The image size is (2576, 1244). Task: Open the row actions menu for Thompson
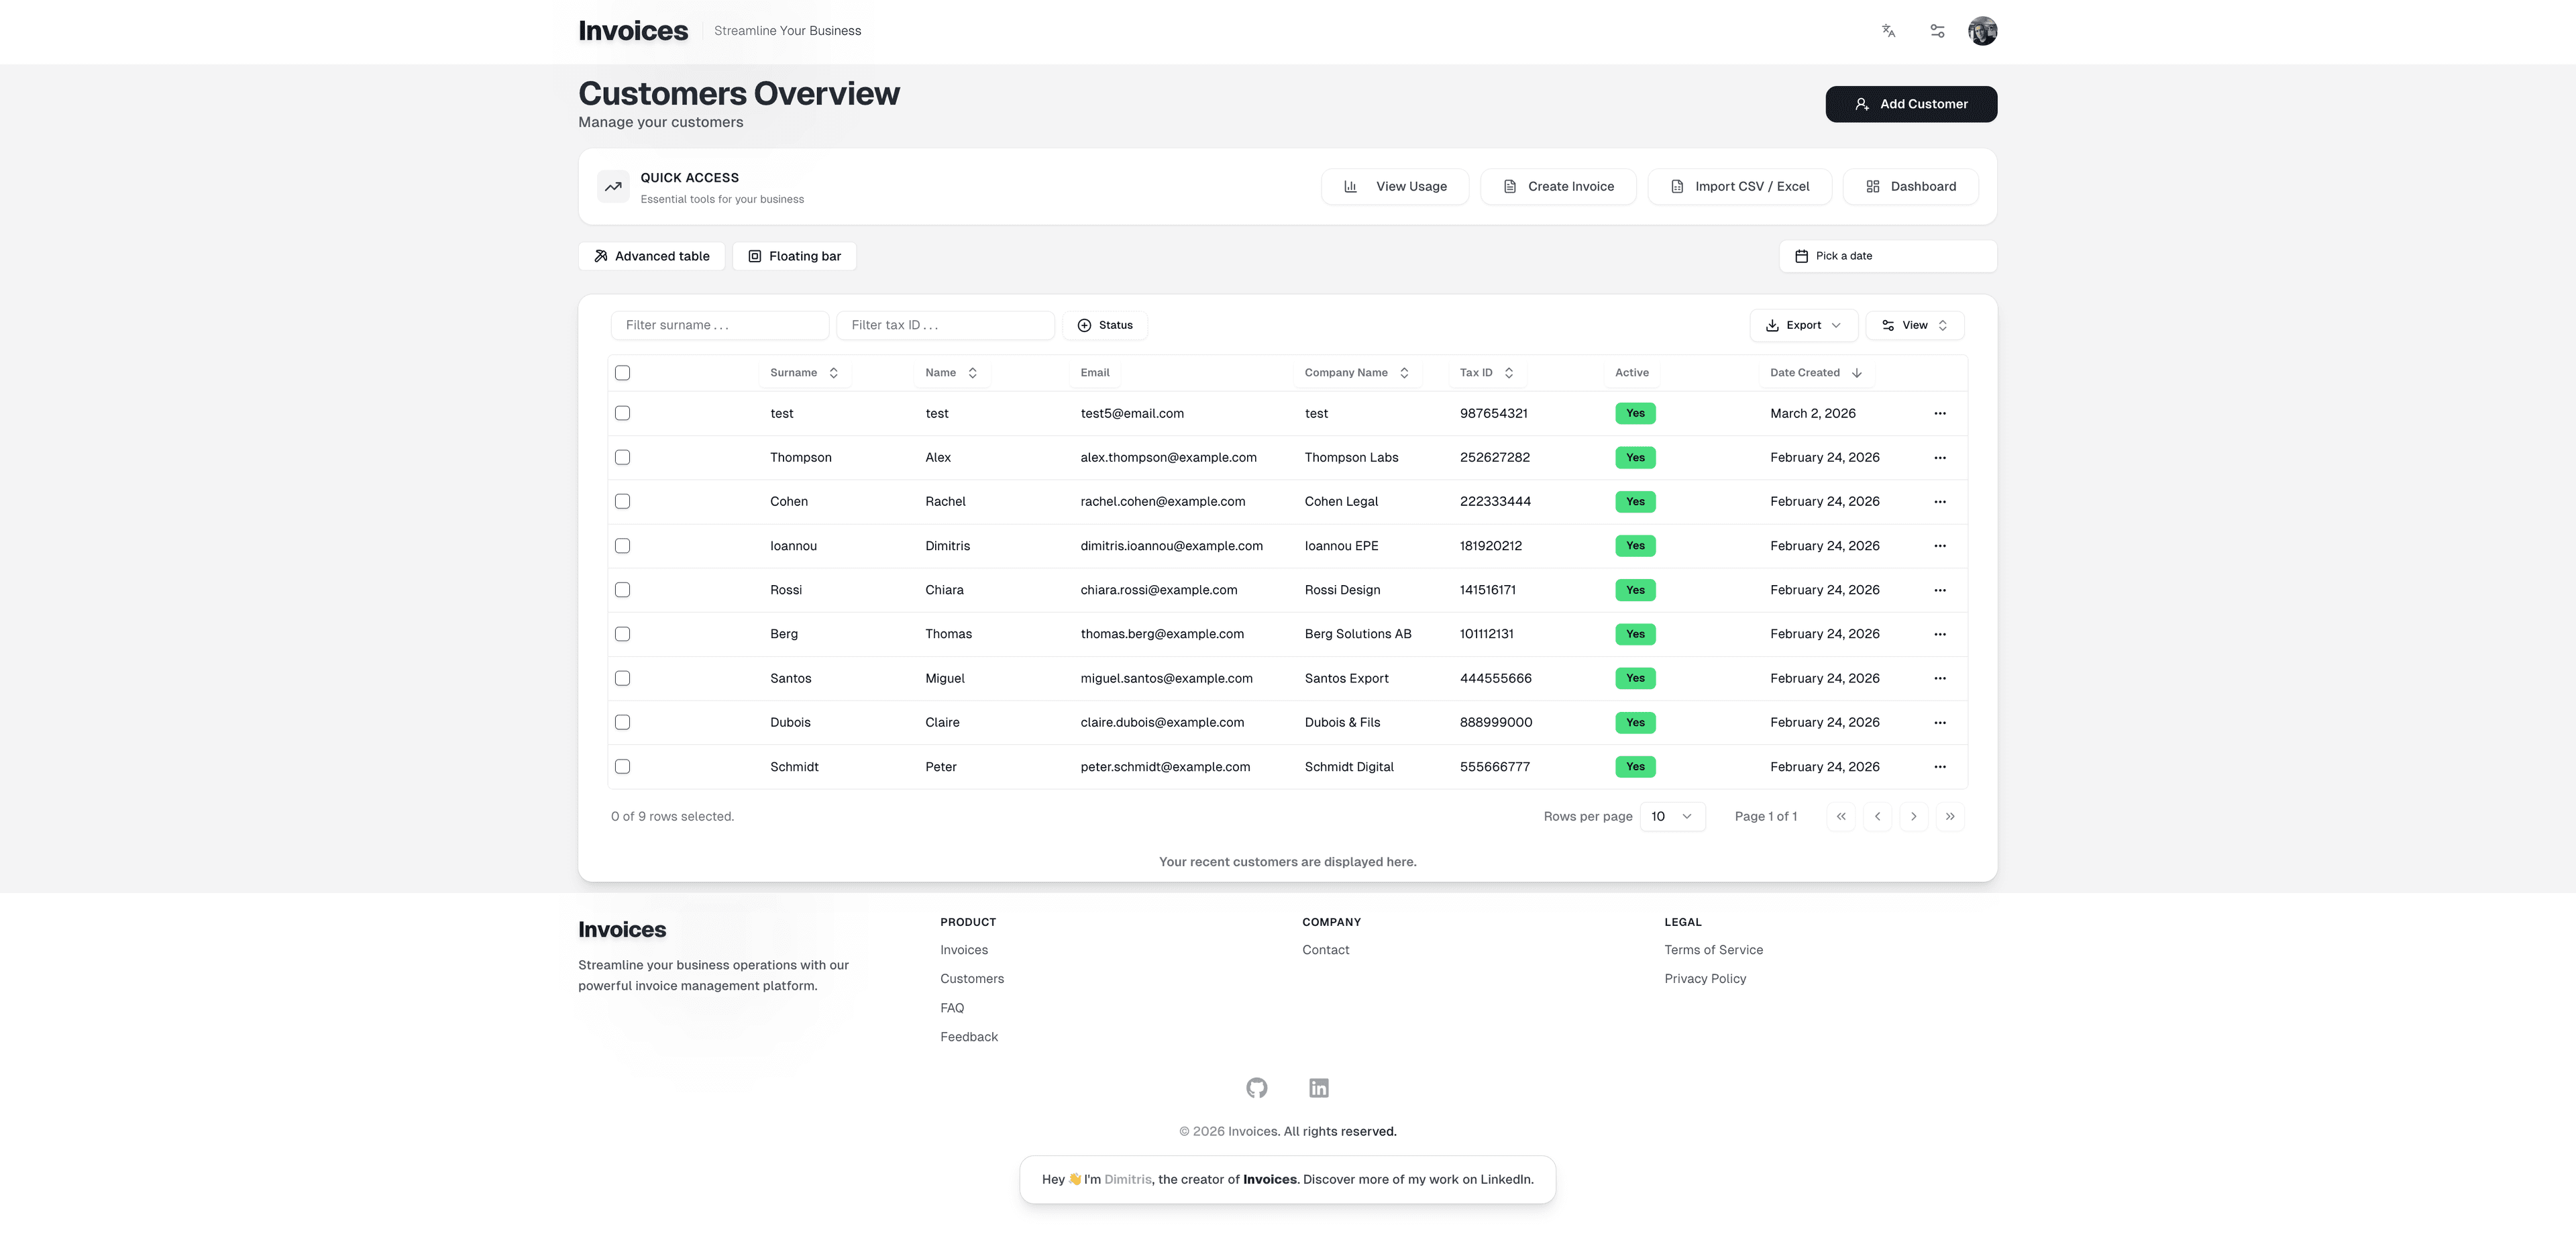(x=1940, y=457)
